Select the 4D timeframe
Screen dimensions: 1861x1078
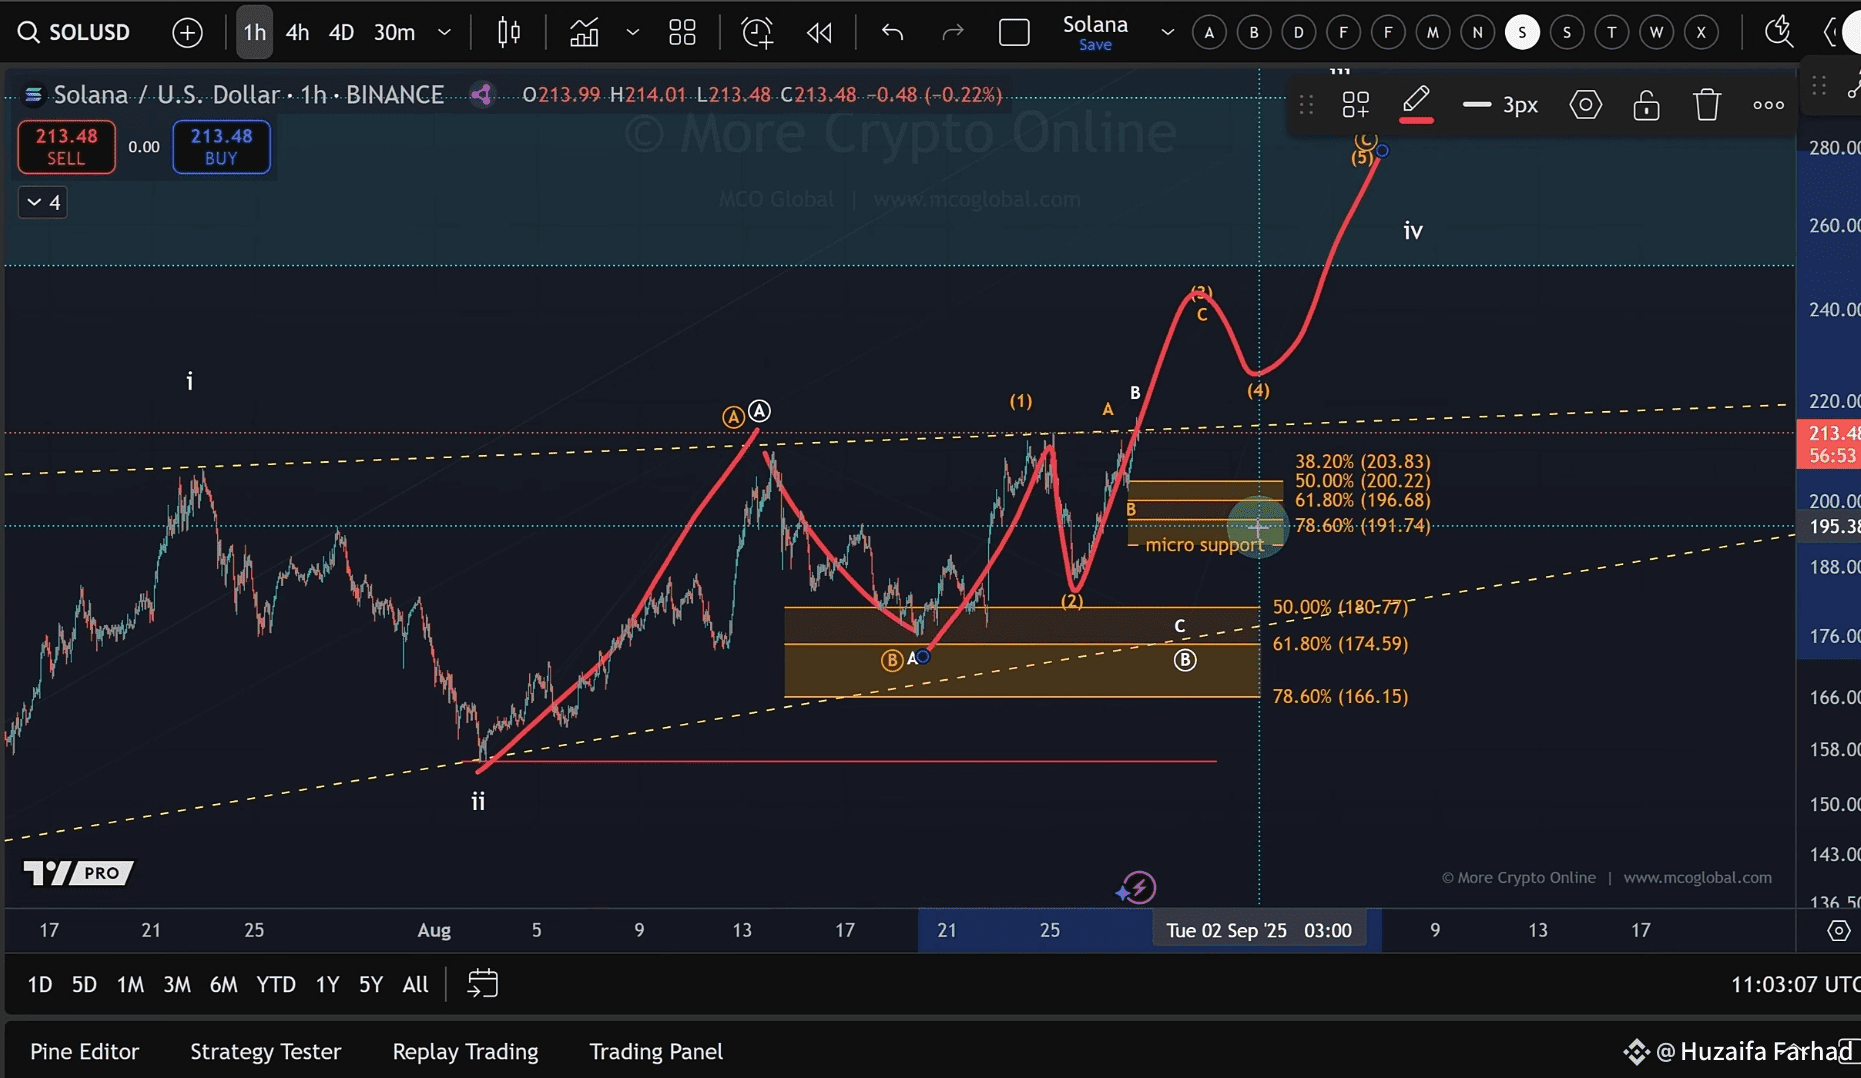pyautogui.click(x=341, y=32)
